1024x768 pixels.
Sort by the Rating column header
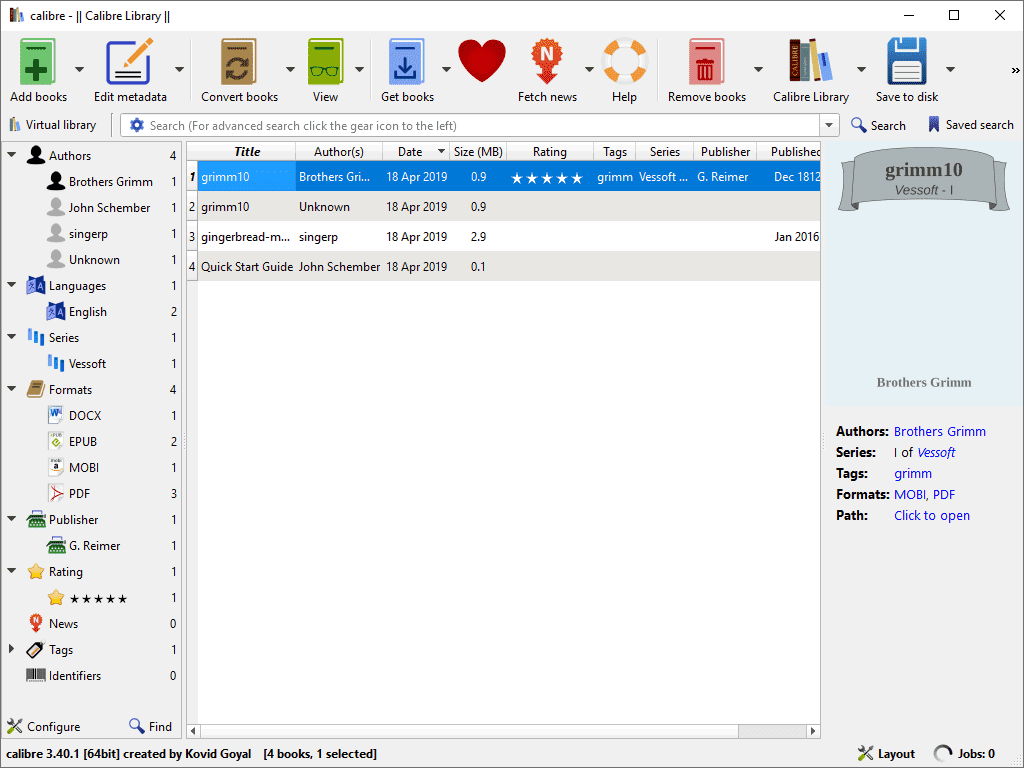coord(549,152)
